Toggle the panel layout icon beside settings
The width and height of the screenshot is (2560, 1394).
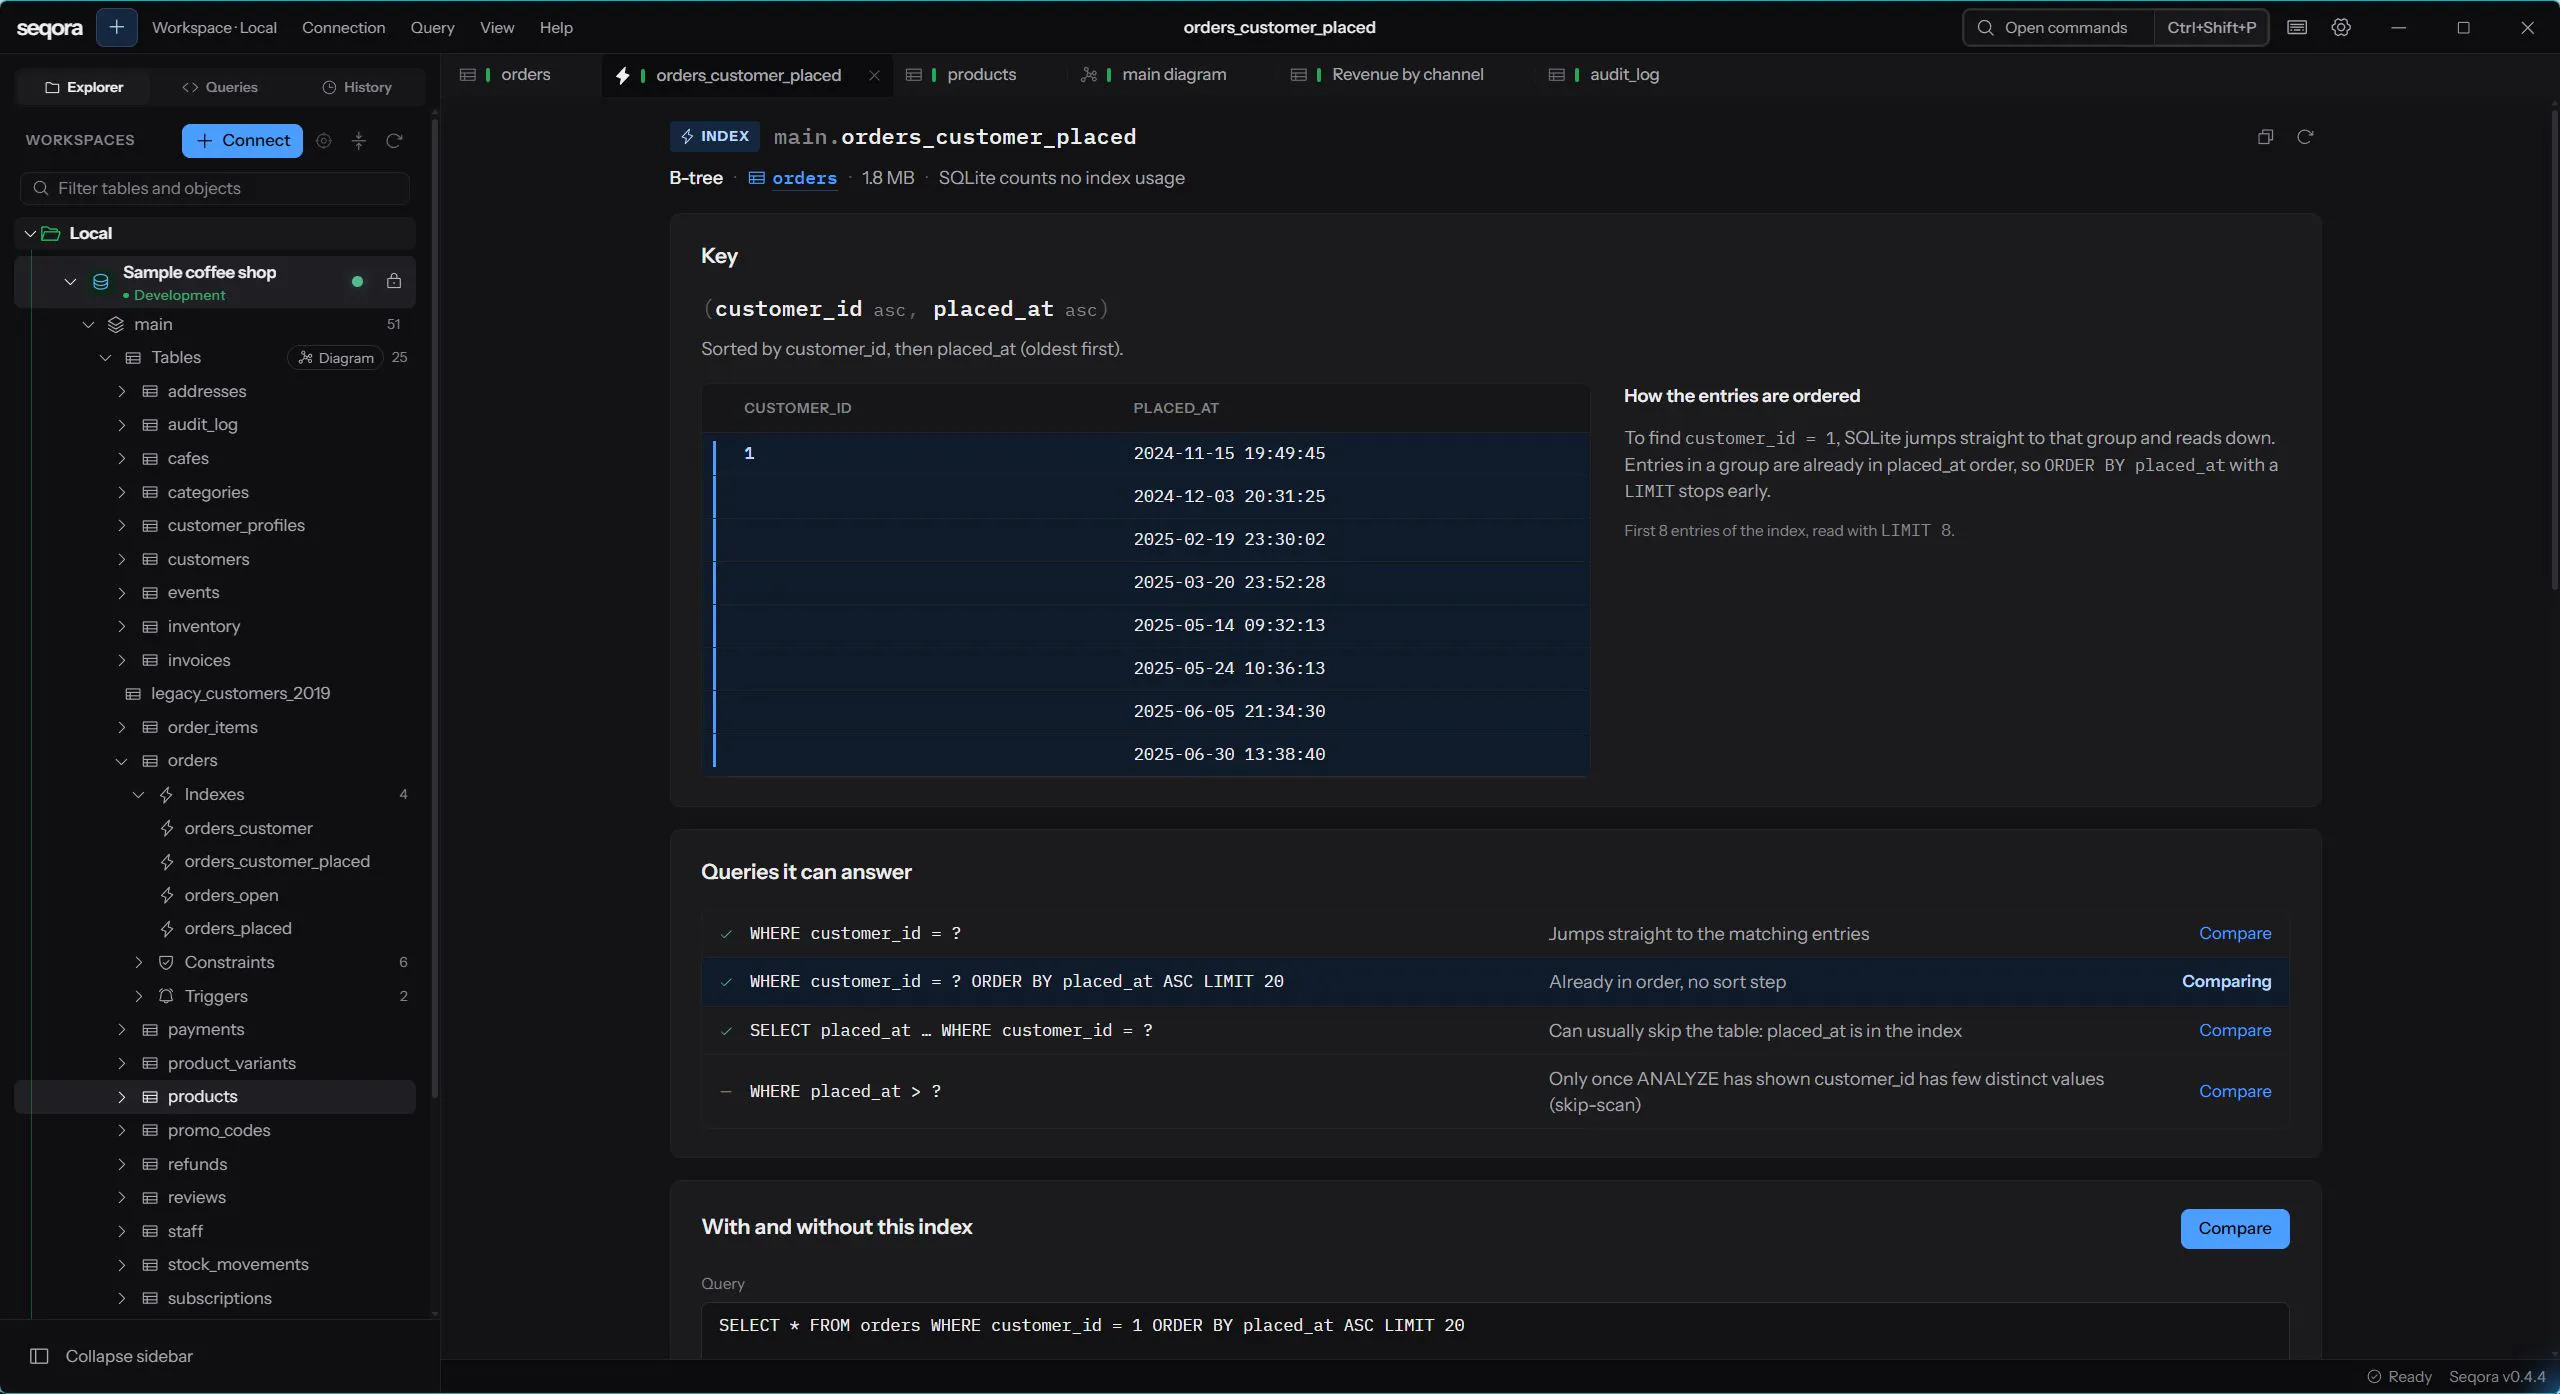pyautogui.click(x=2297, y=27)
